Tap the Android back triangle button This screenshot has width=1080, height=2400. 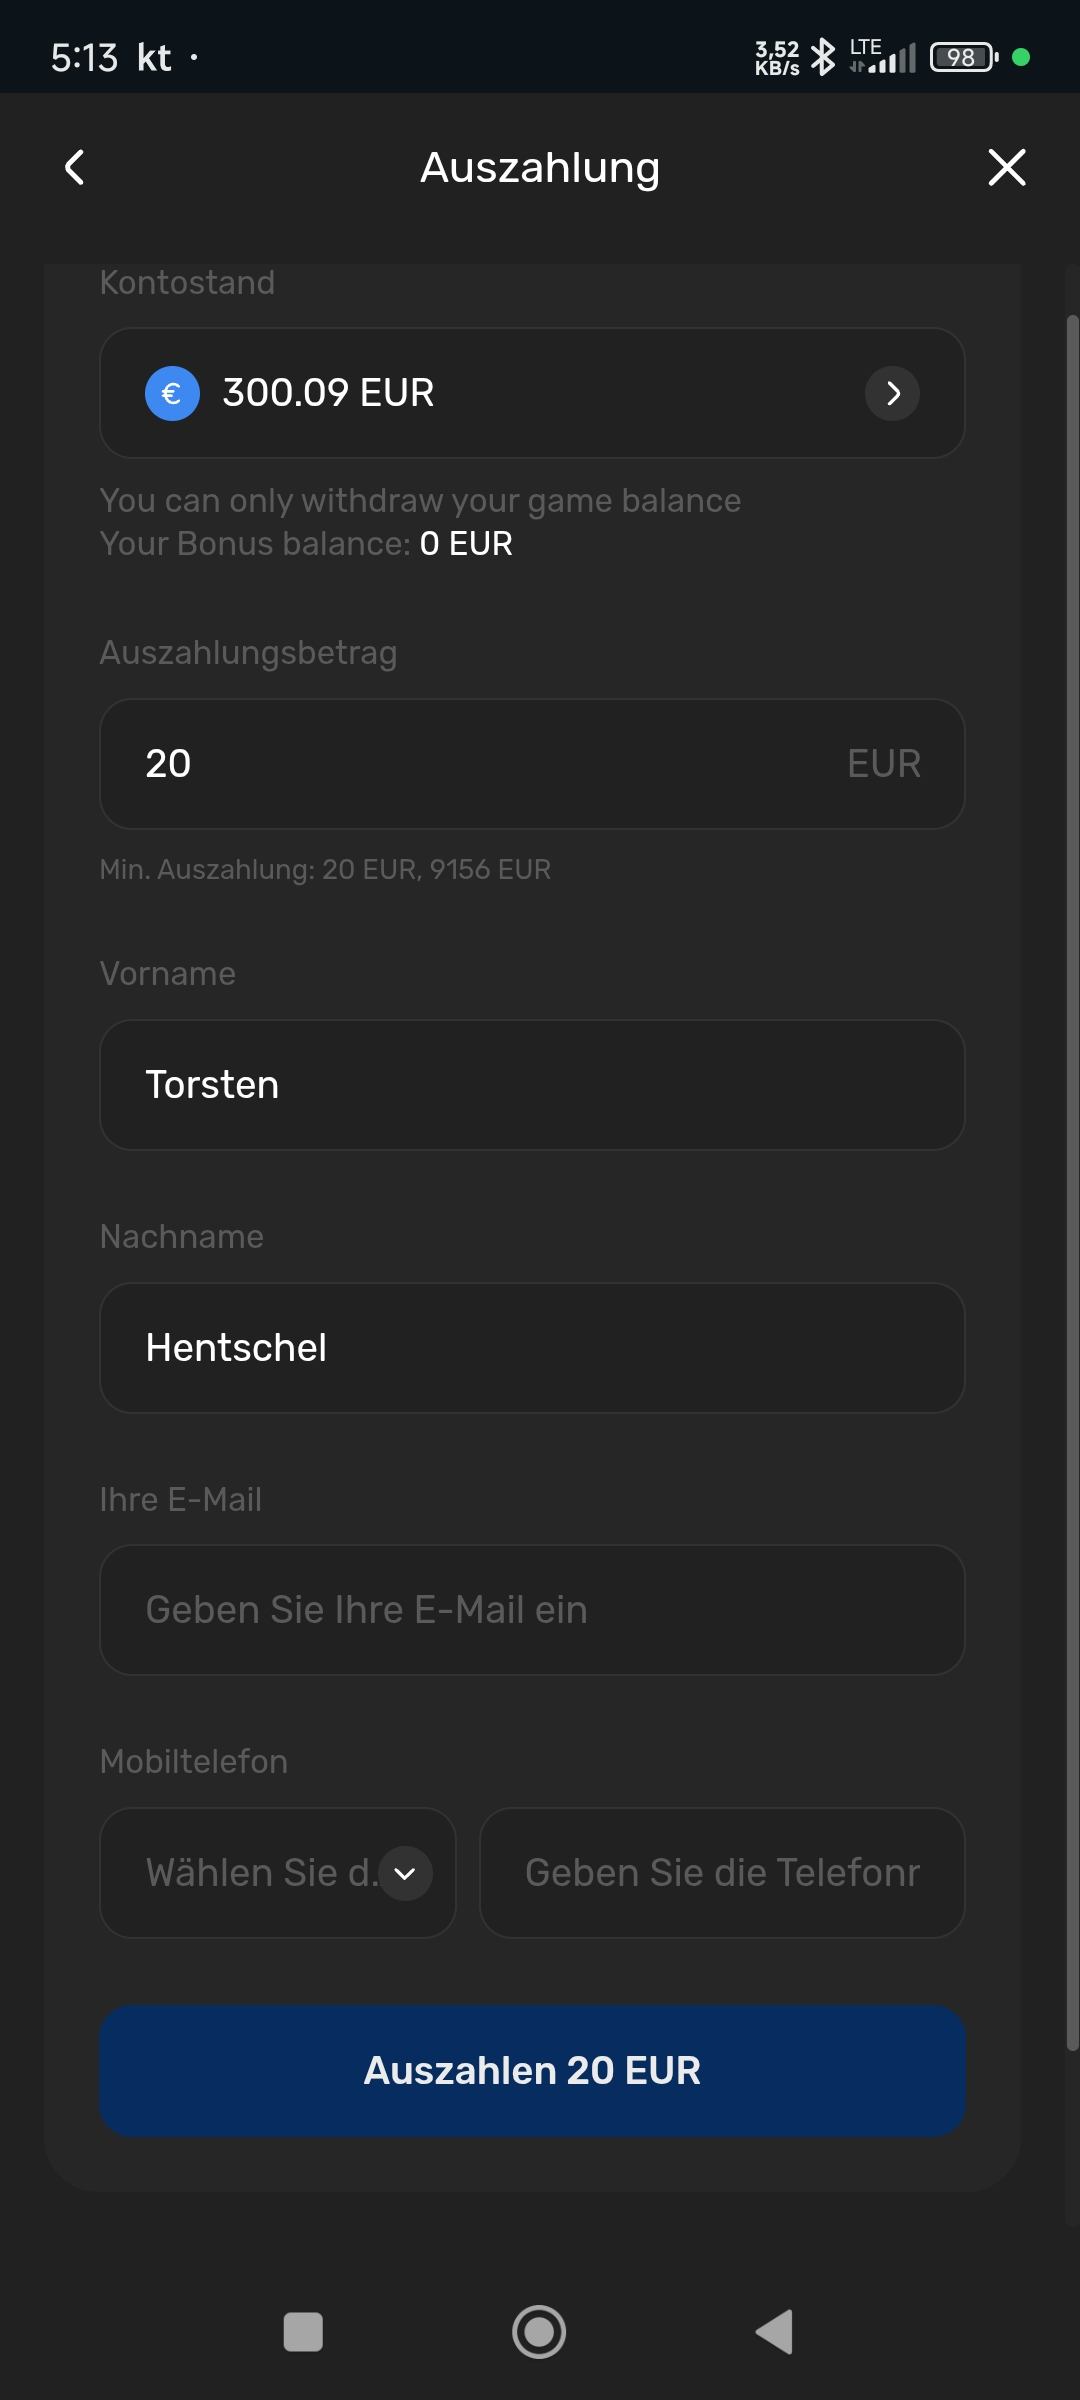point(775,2332)
